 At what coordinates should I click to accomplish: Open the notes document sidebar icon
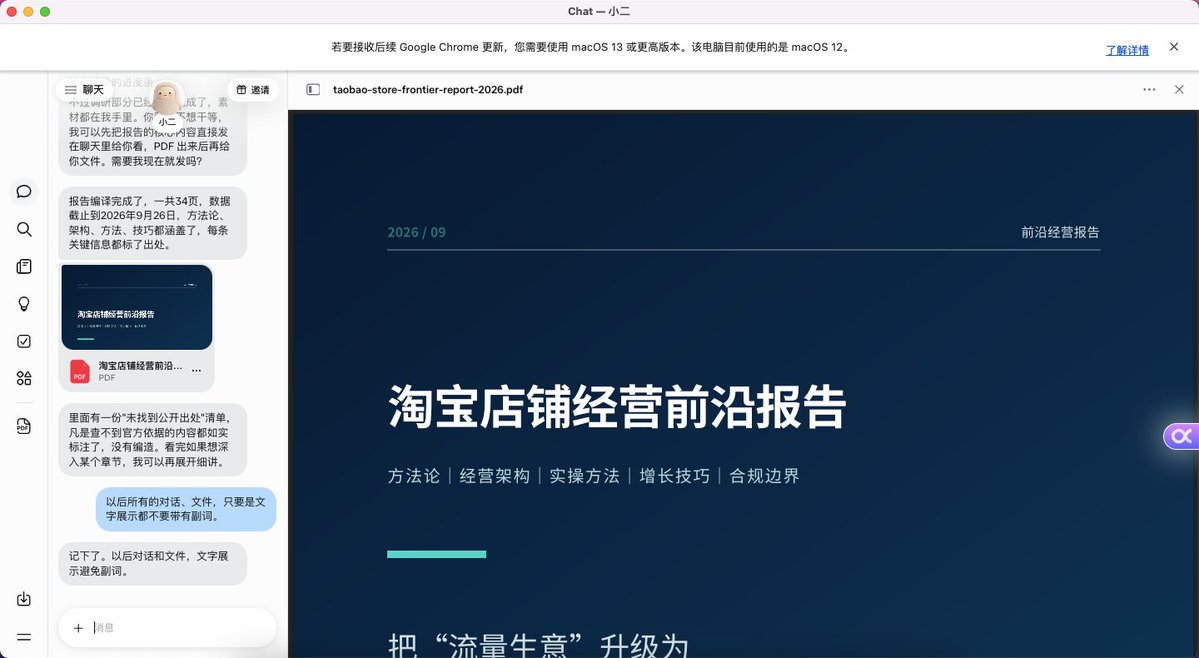coord(24,266)
